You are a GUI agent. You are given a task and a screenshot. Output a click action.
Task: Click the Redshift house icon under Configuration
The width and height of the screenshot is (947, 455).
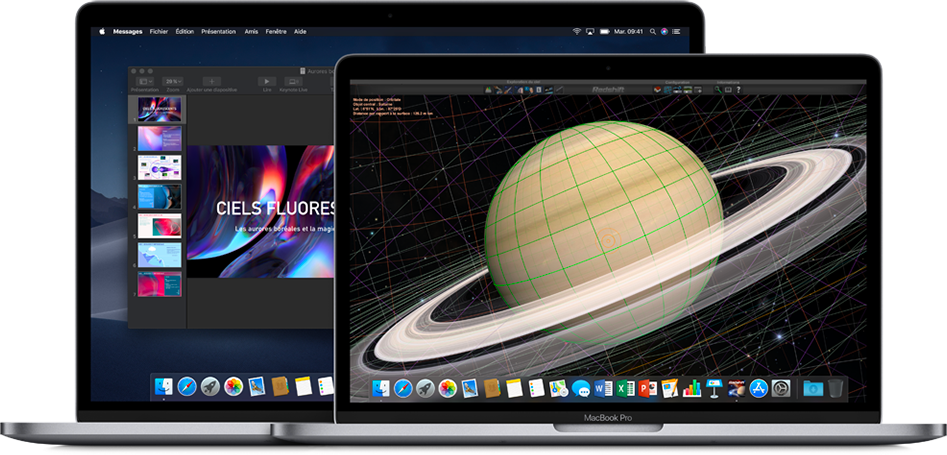[659, 89]
